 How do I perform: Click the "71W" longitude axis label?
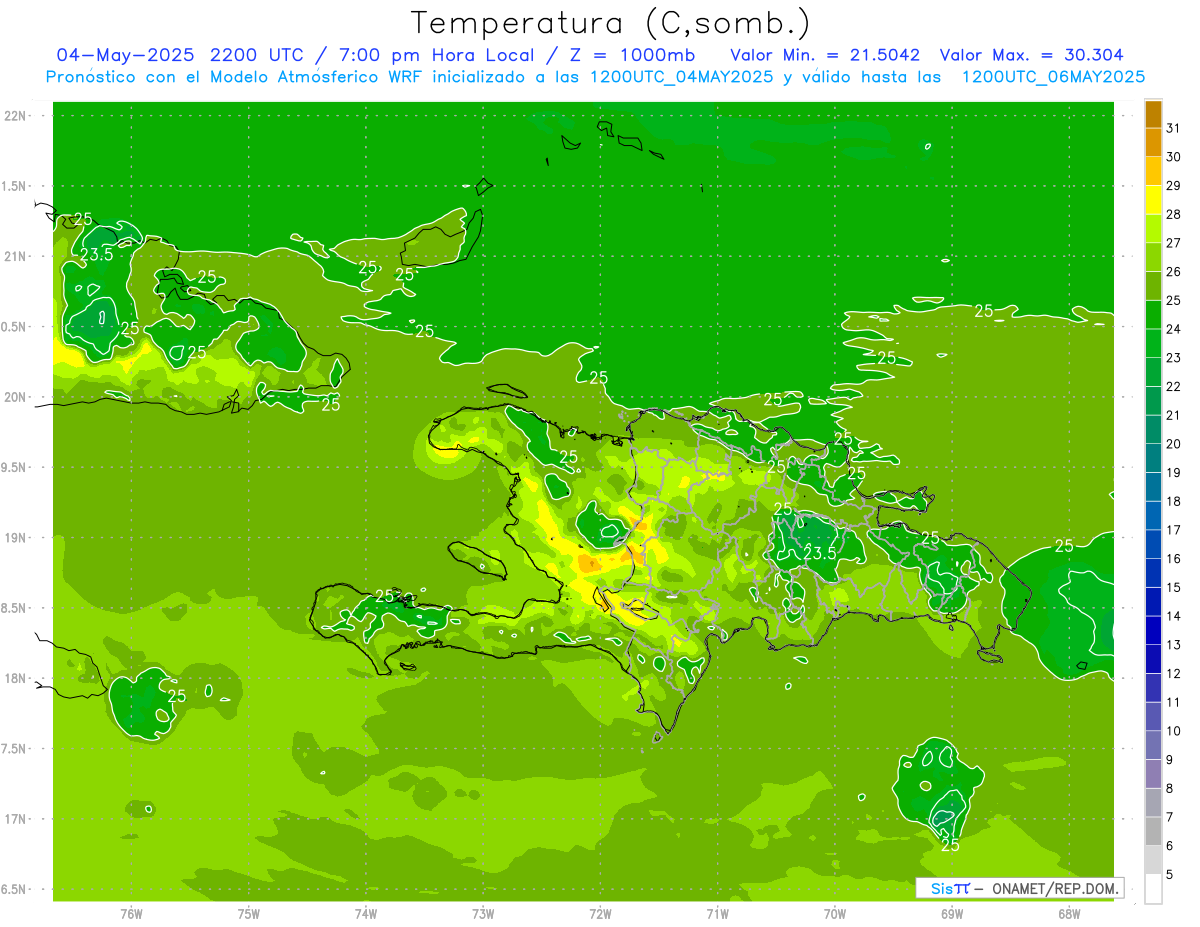click(717, 913)
